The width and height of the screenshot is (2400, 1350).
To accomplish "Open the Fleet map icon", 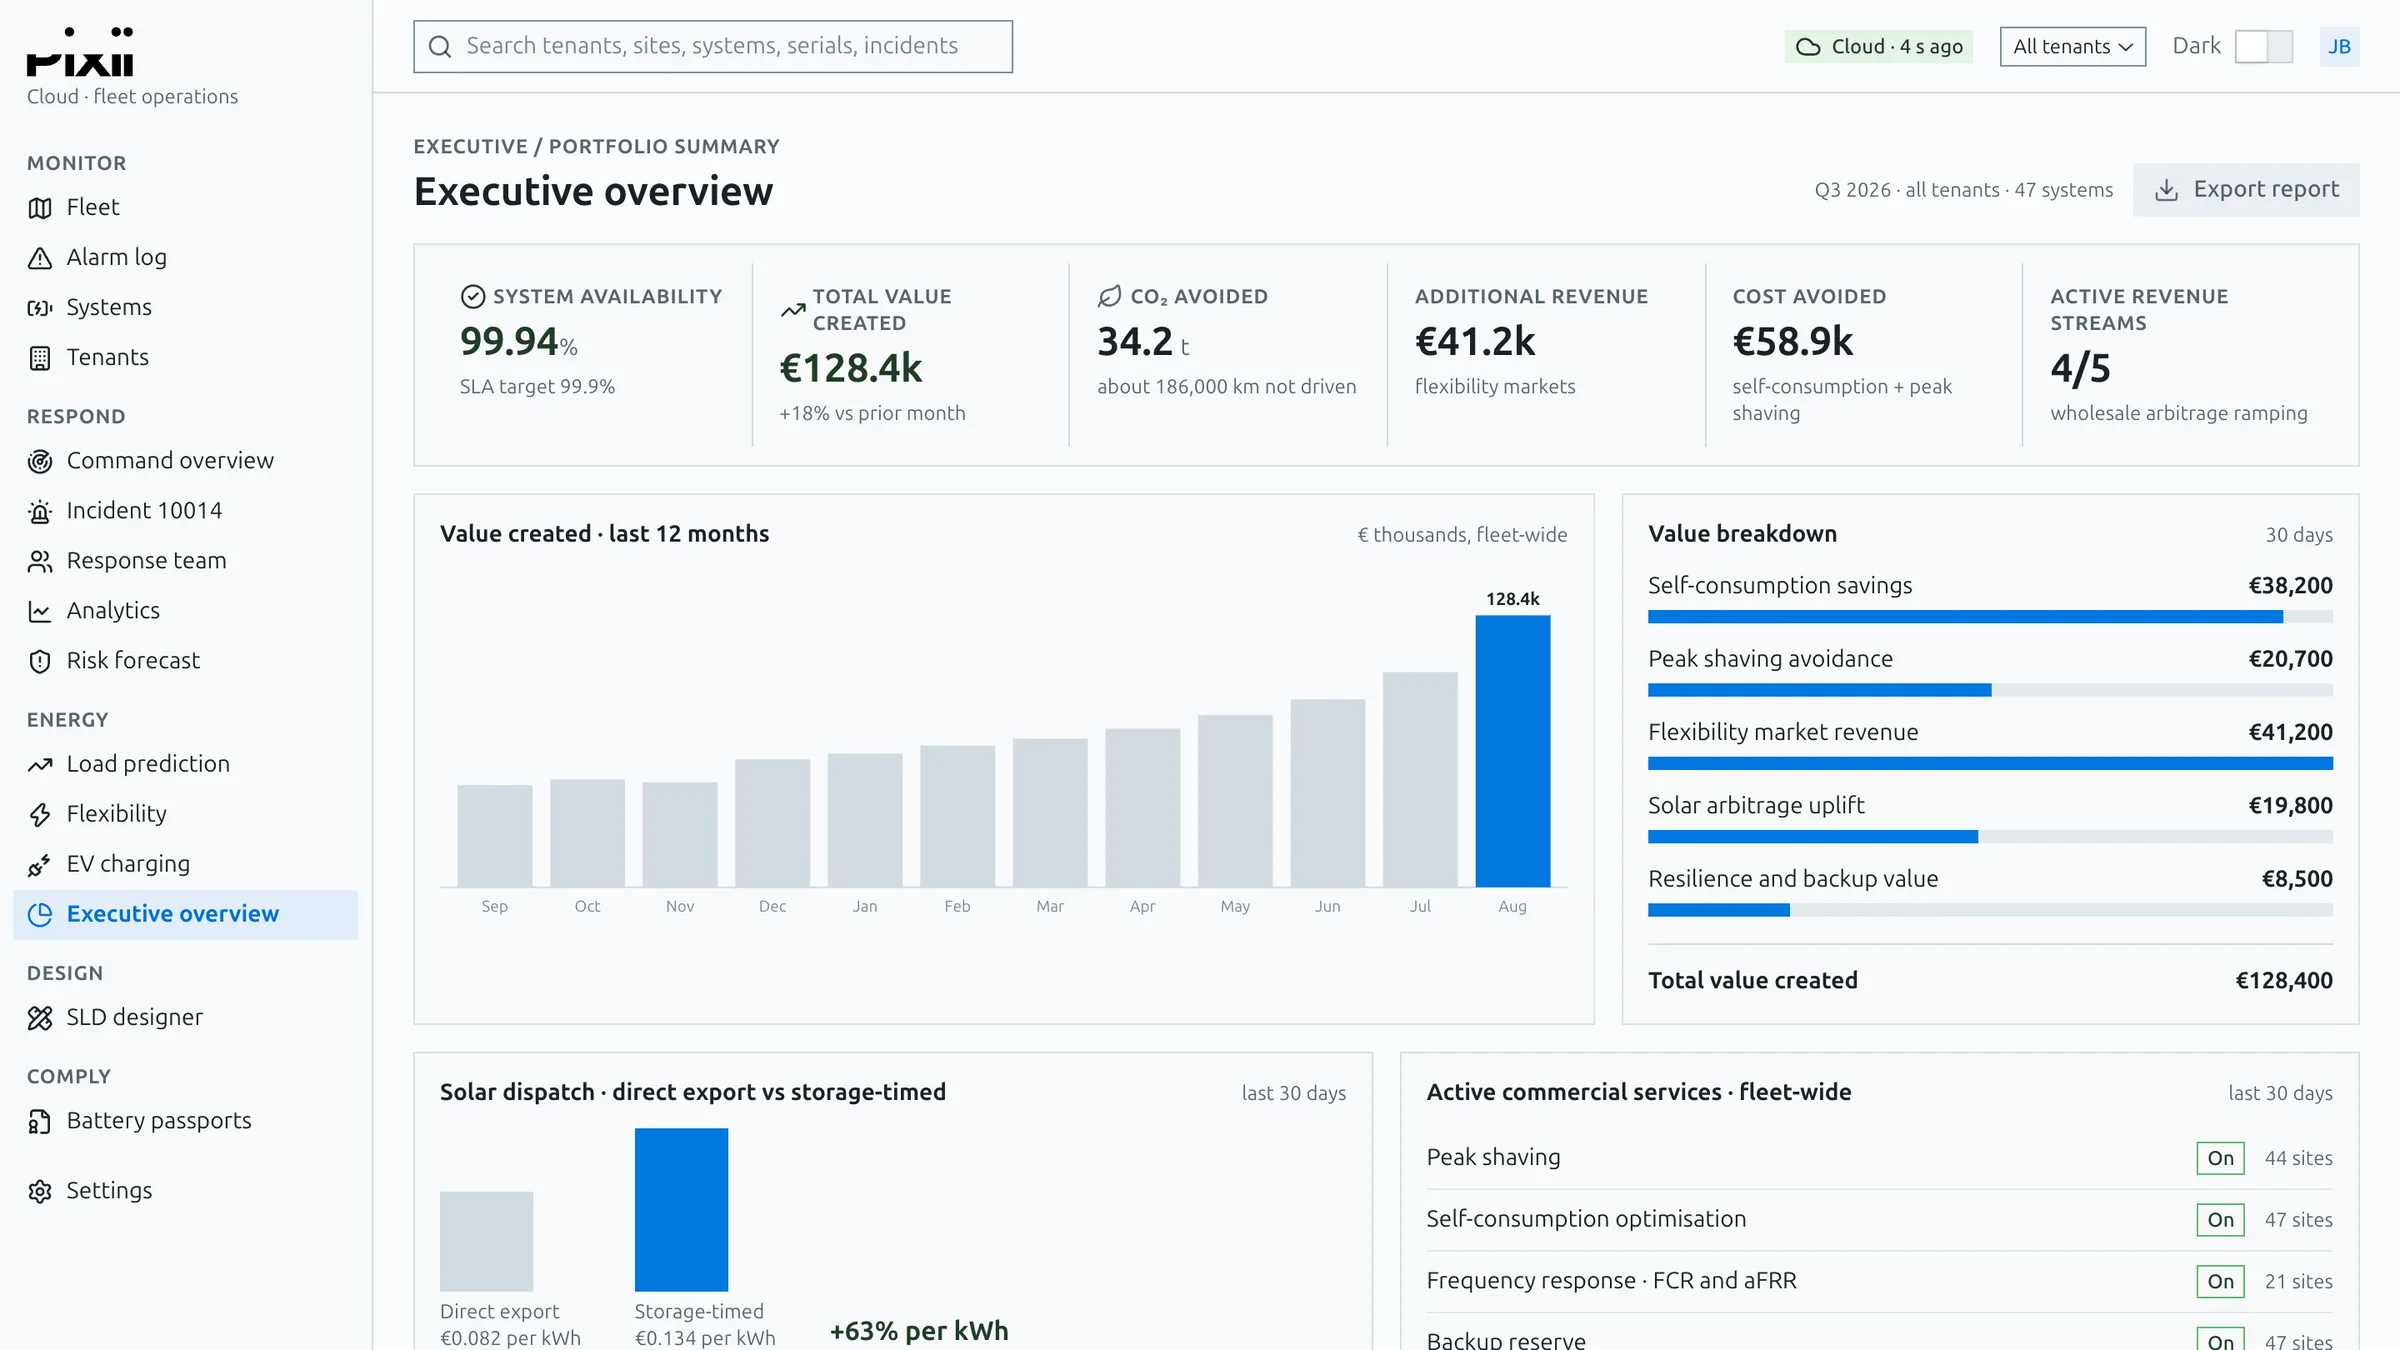I will point(40,208).
